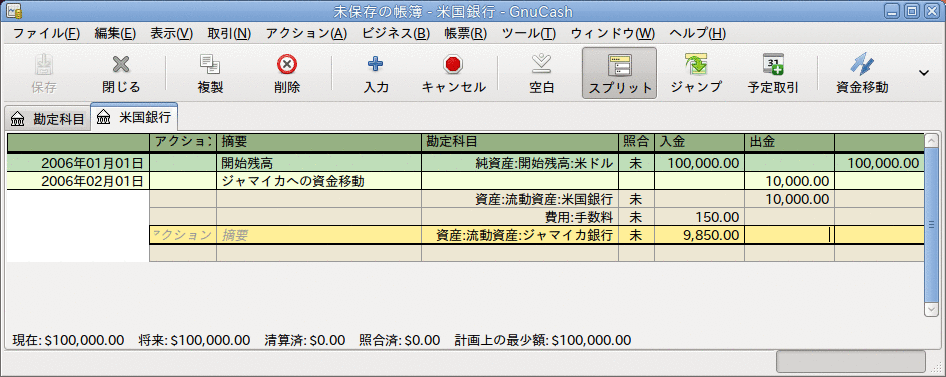946x377 pixels.
Task: Select the 米国銀行 register tab
Action: [134, 118]
